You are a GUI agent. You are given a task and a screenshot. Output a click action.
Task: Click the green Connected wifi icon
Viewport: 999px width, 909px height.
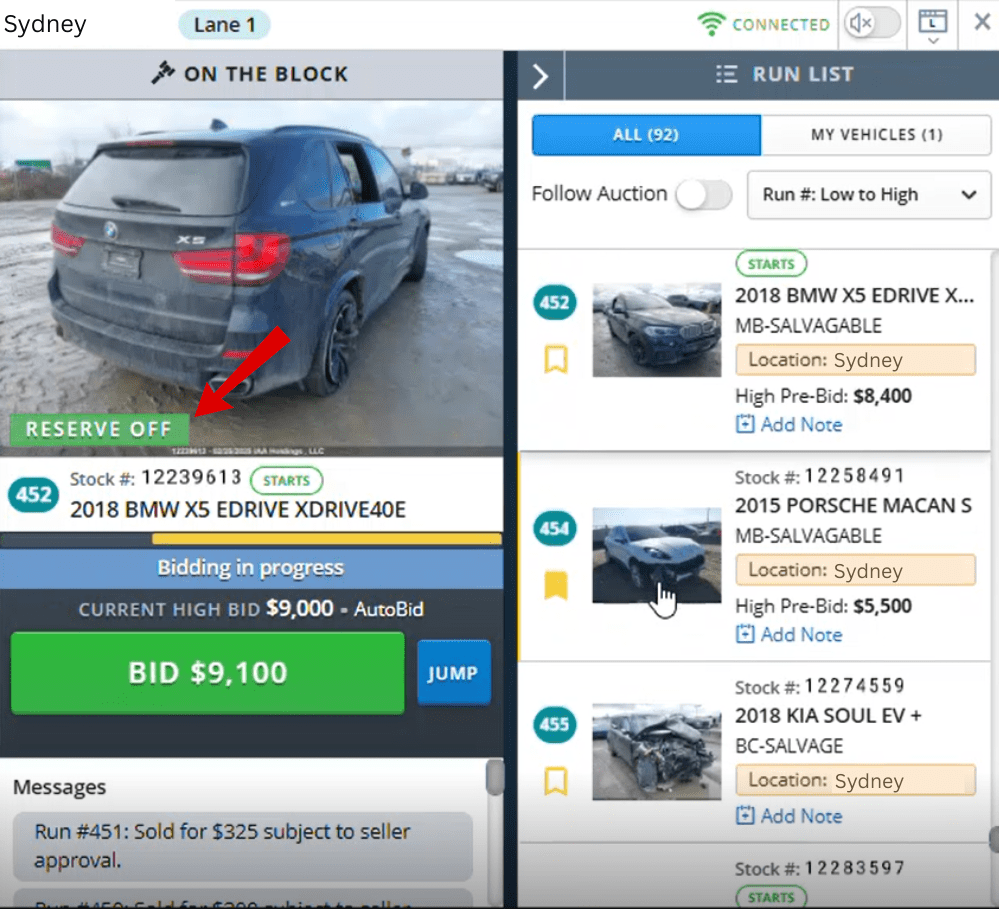pyautogui.click(x=711, y=24)
